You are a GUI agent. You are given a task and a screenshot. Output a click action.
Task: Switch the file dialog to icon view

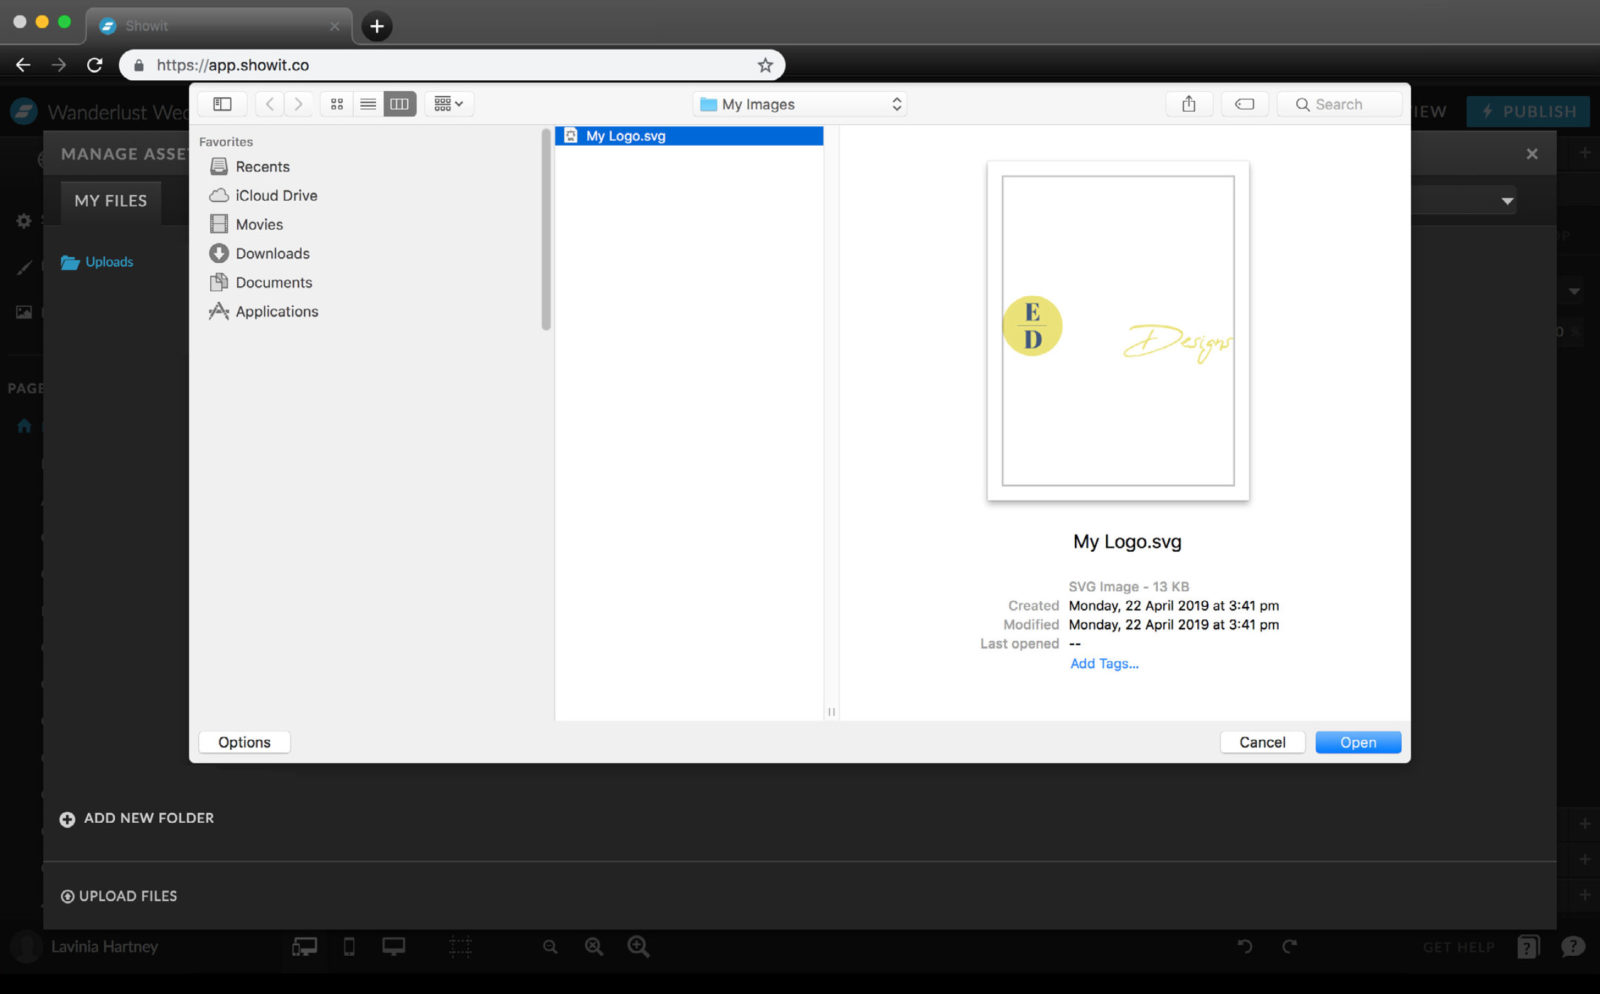337,103
